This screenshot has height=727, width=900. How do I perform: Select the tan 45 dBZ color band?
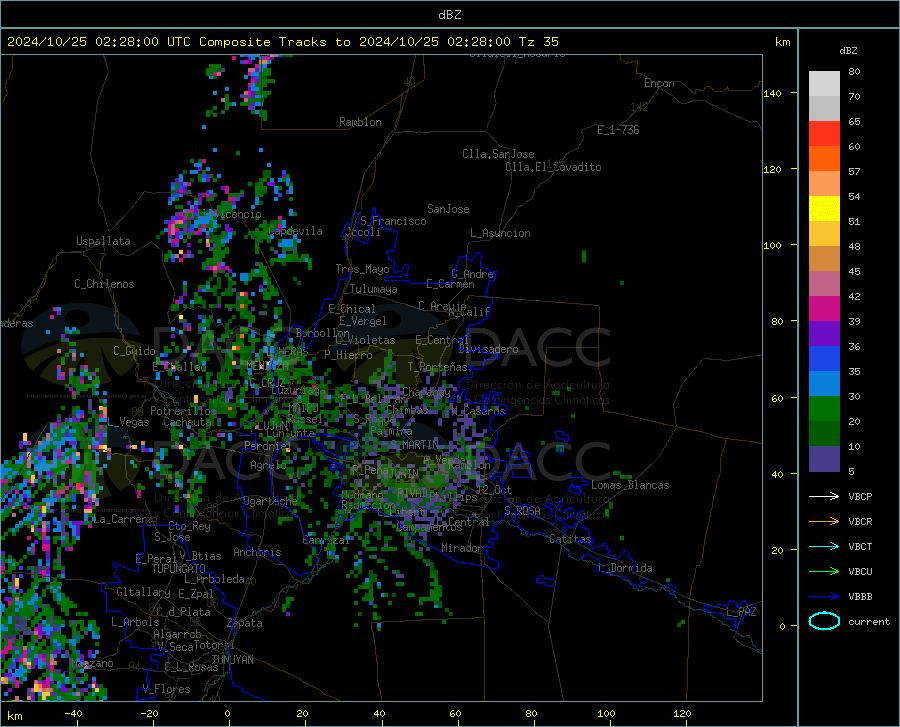[824, 259]
